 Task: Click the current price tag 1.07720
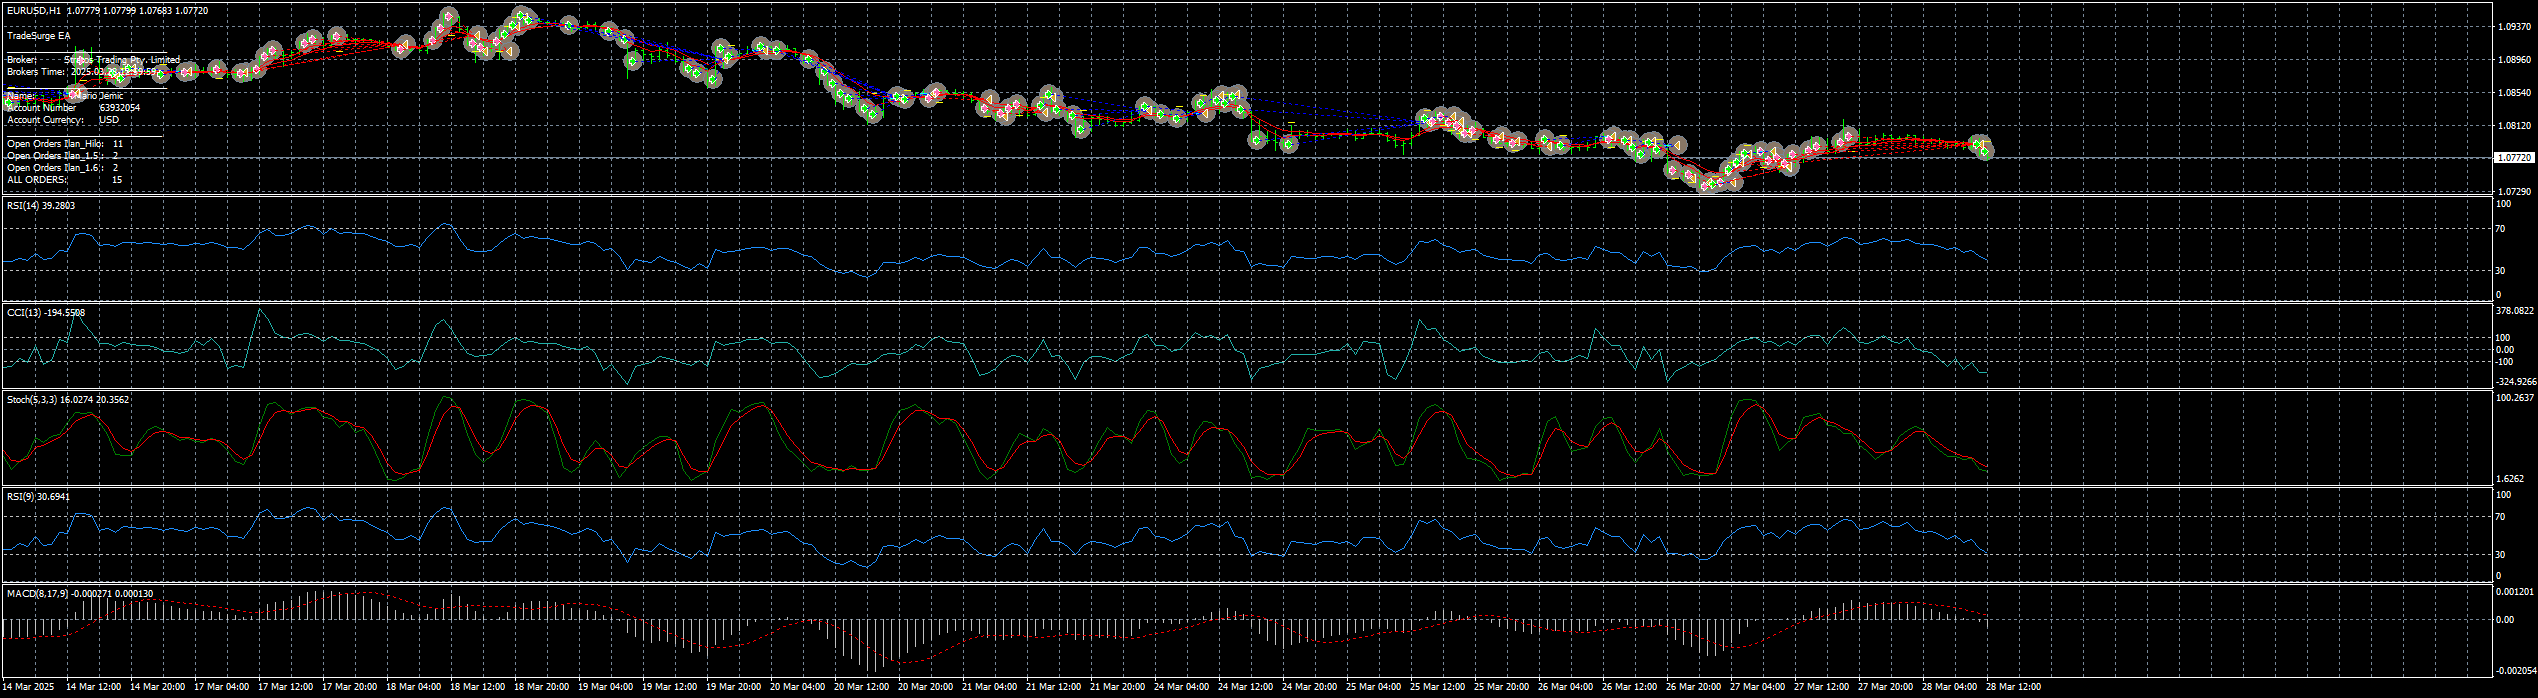[2514, 158]
